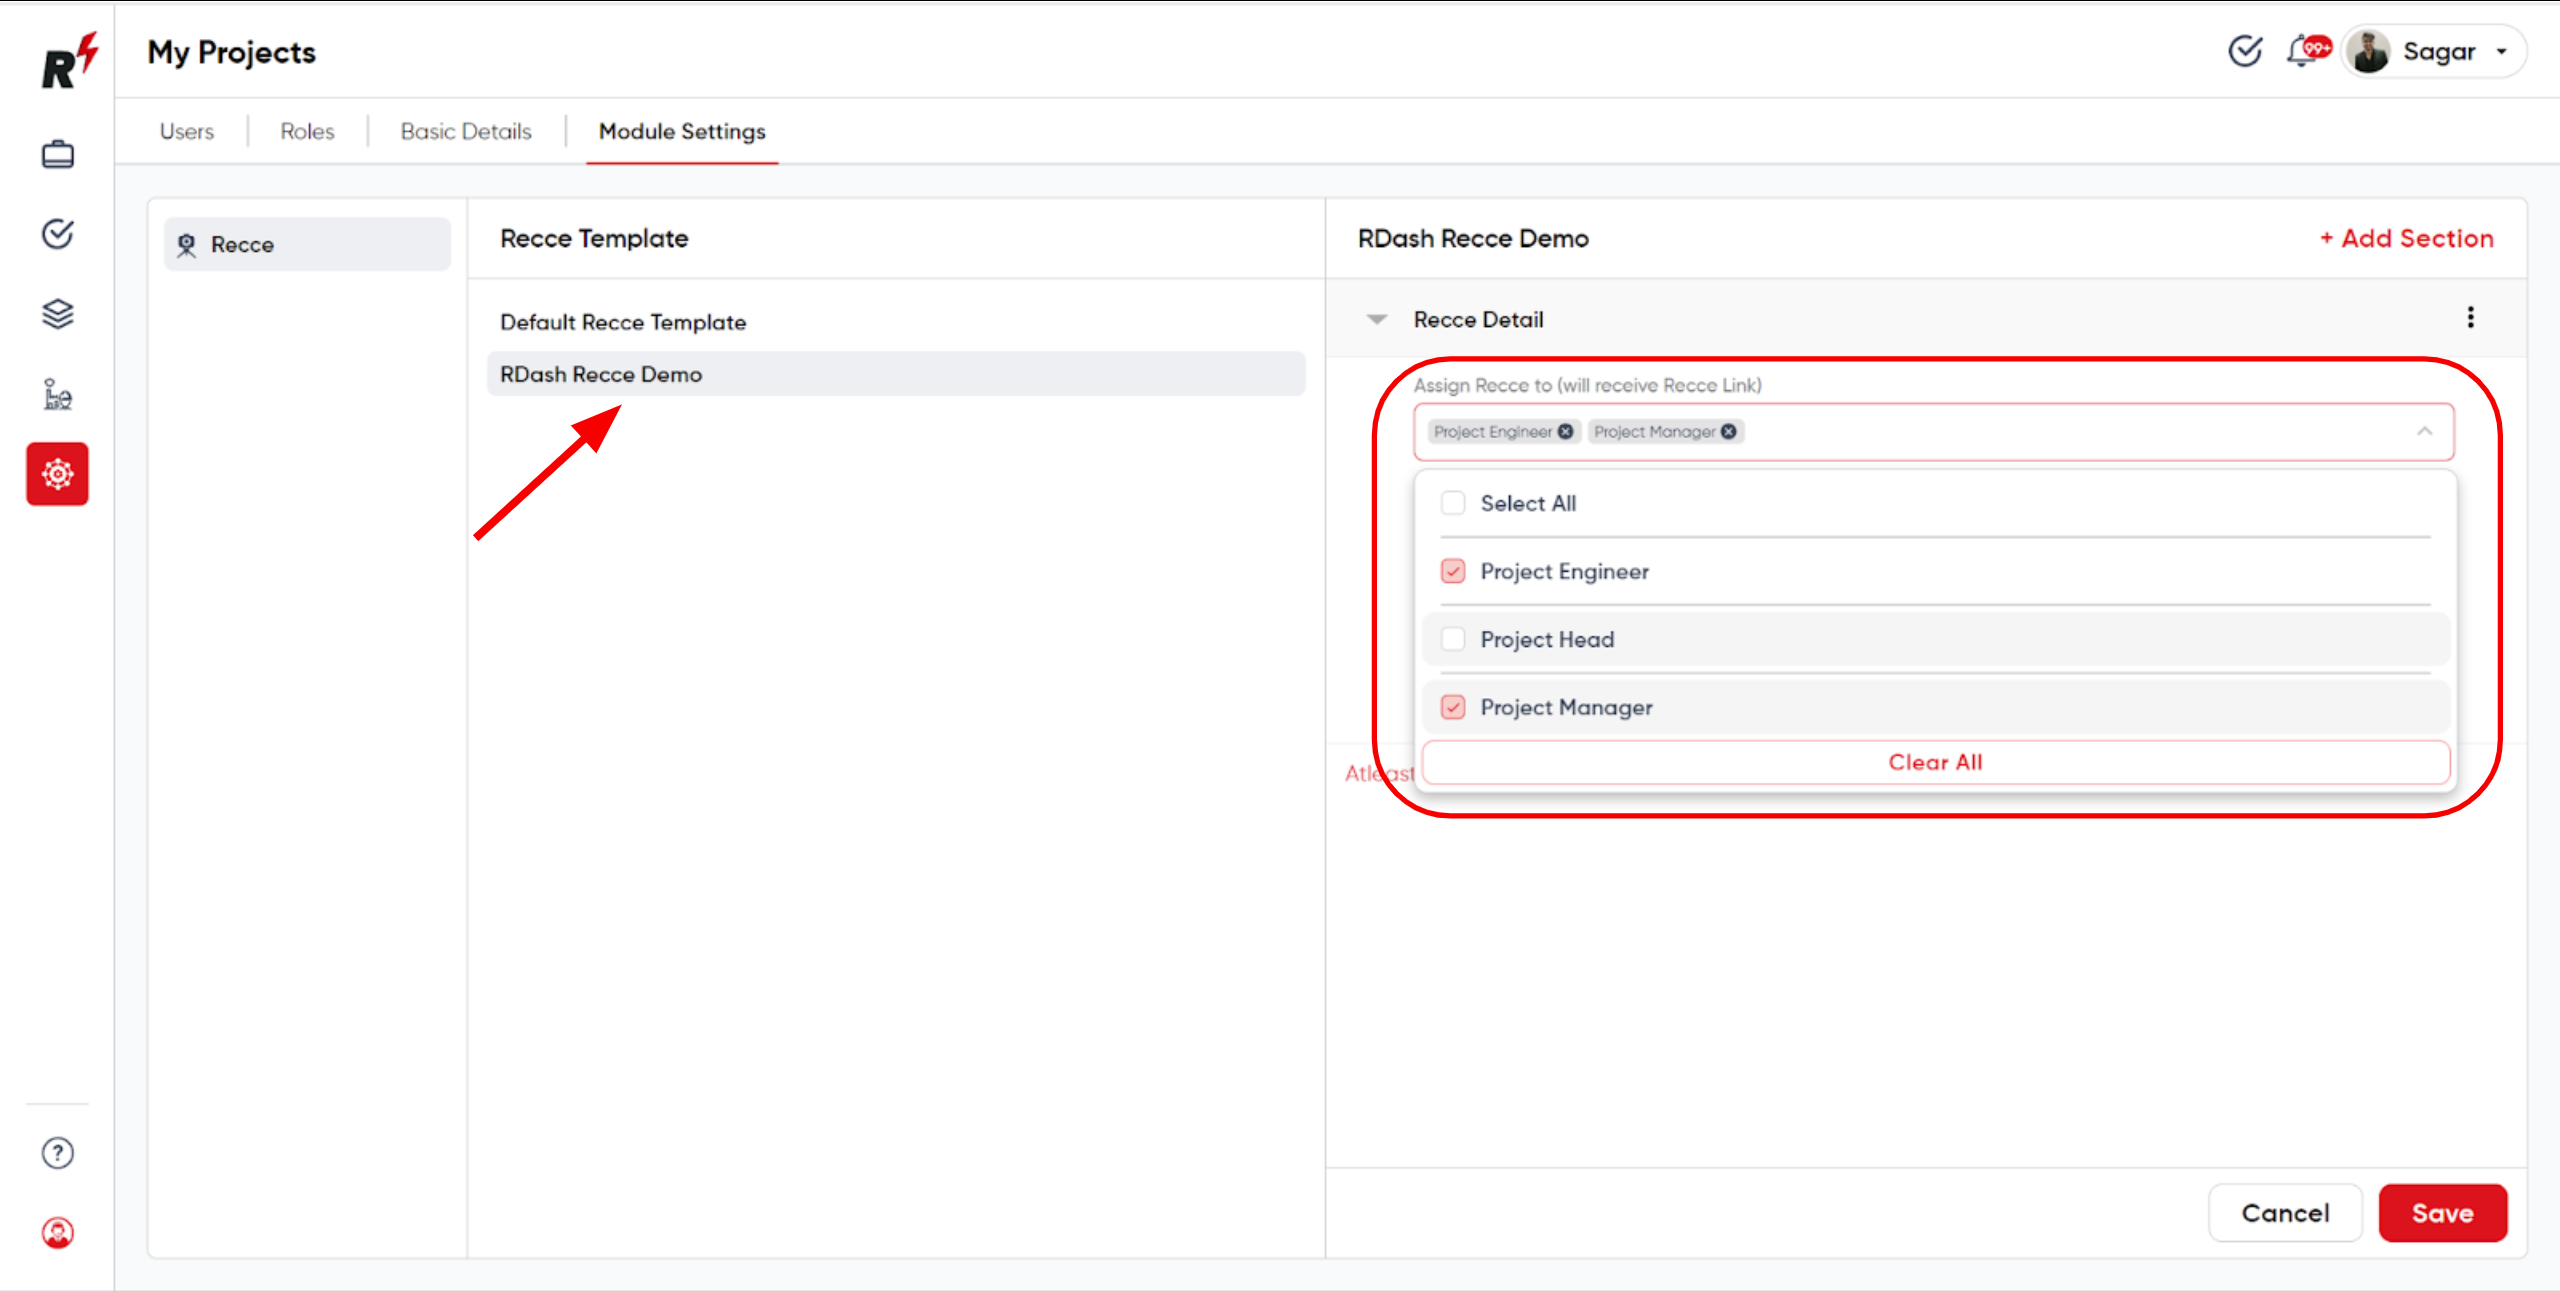Click Sagar's profile avatar
The width and height of the screenshot is (2560, 1292).
(x=2369, y=52)
